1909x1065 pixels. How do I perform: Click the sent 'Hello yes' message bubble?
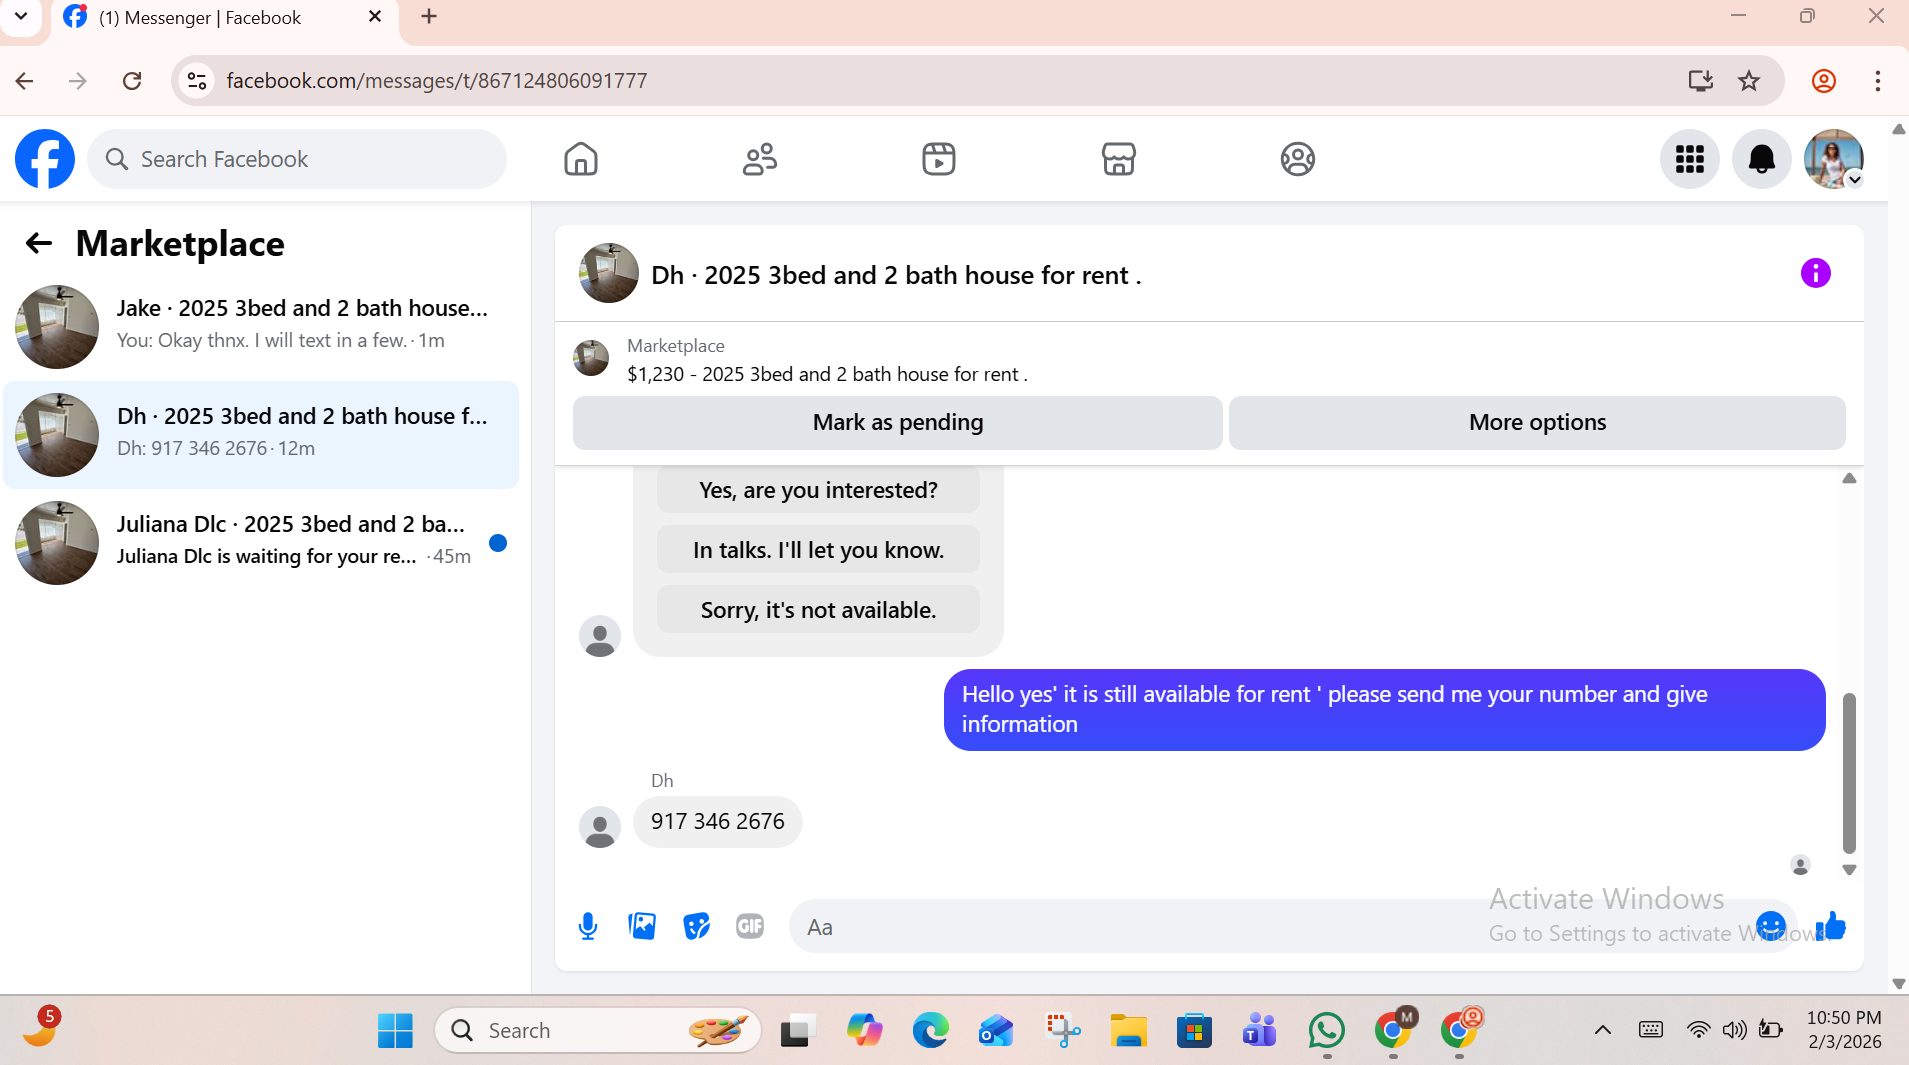[1384, 709]
